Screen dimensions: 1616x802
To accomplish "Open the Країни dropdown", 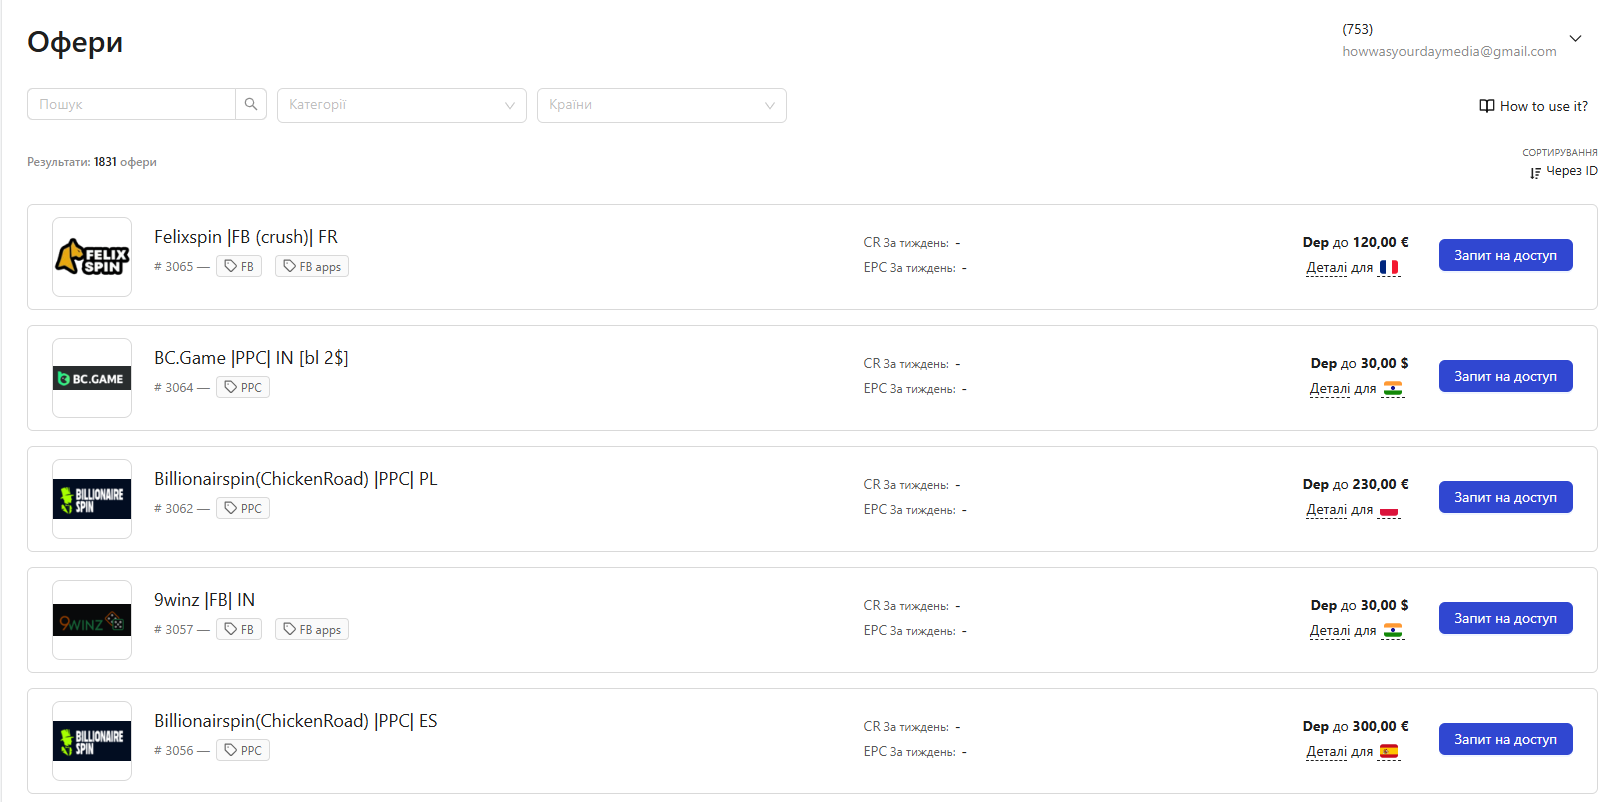I will pos(661,105).
